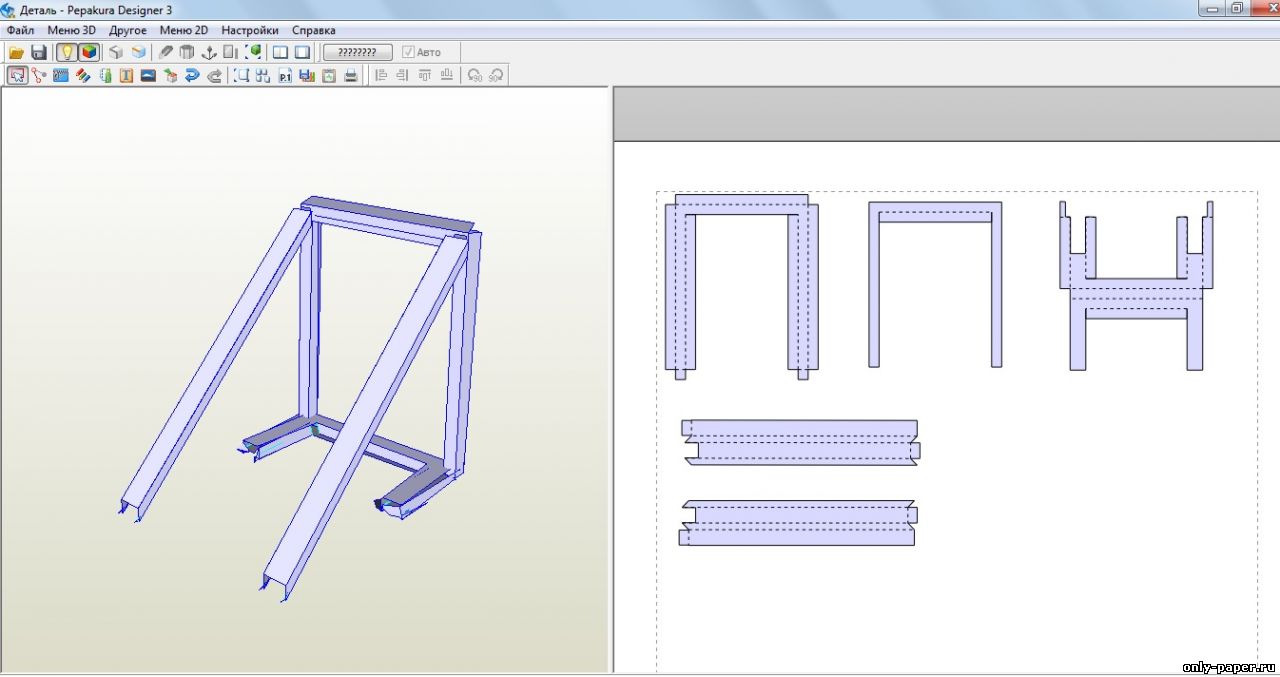1280x677 pixels.
Task: Click the anchor icon in toolbar
Action: [209, 52]
